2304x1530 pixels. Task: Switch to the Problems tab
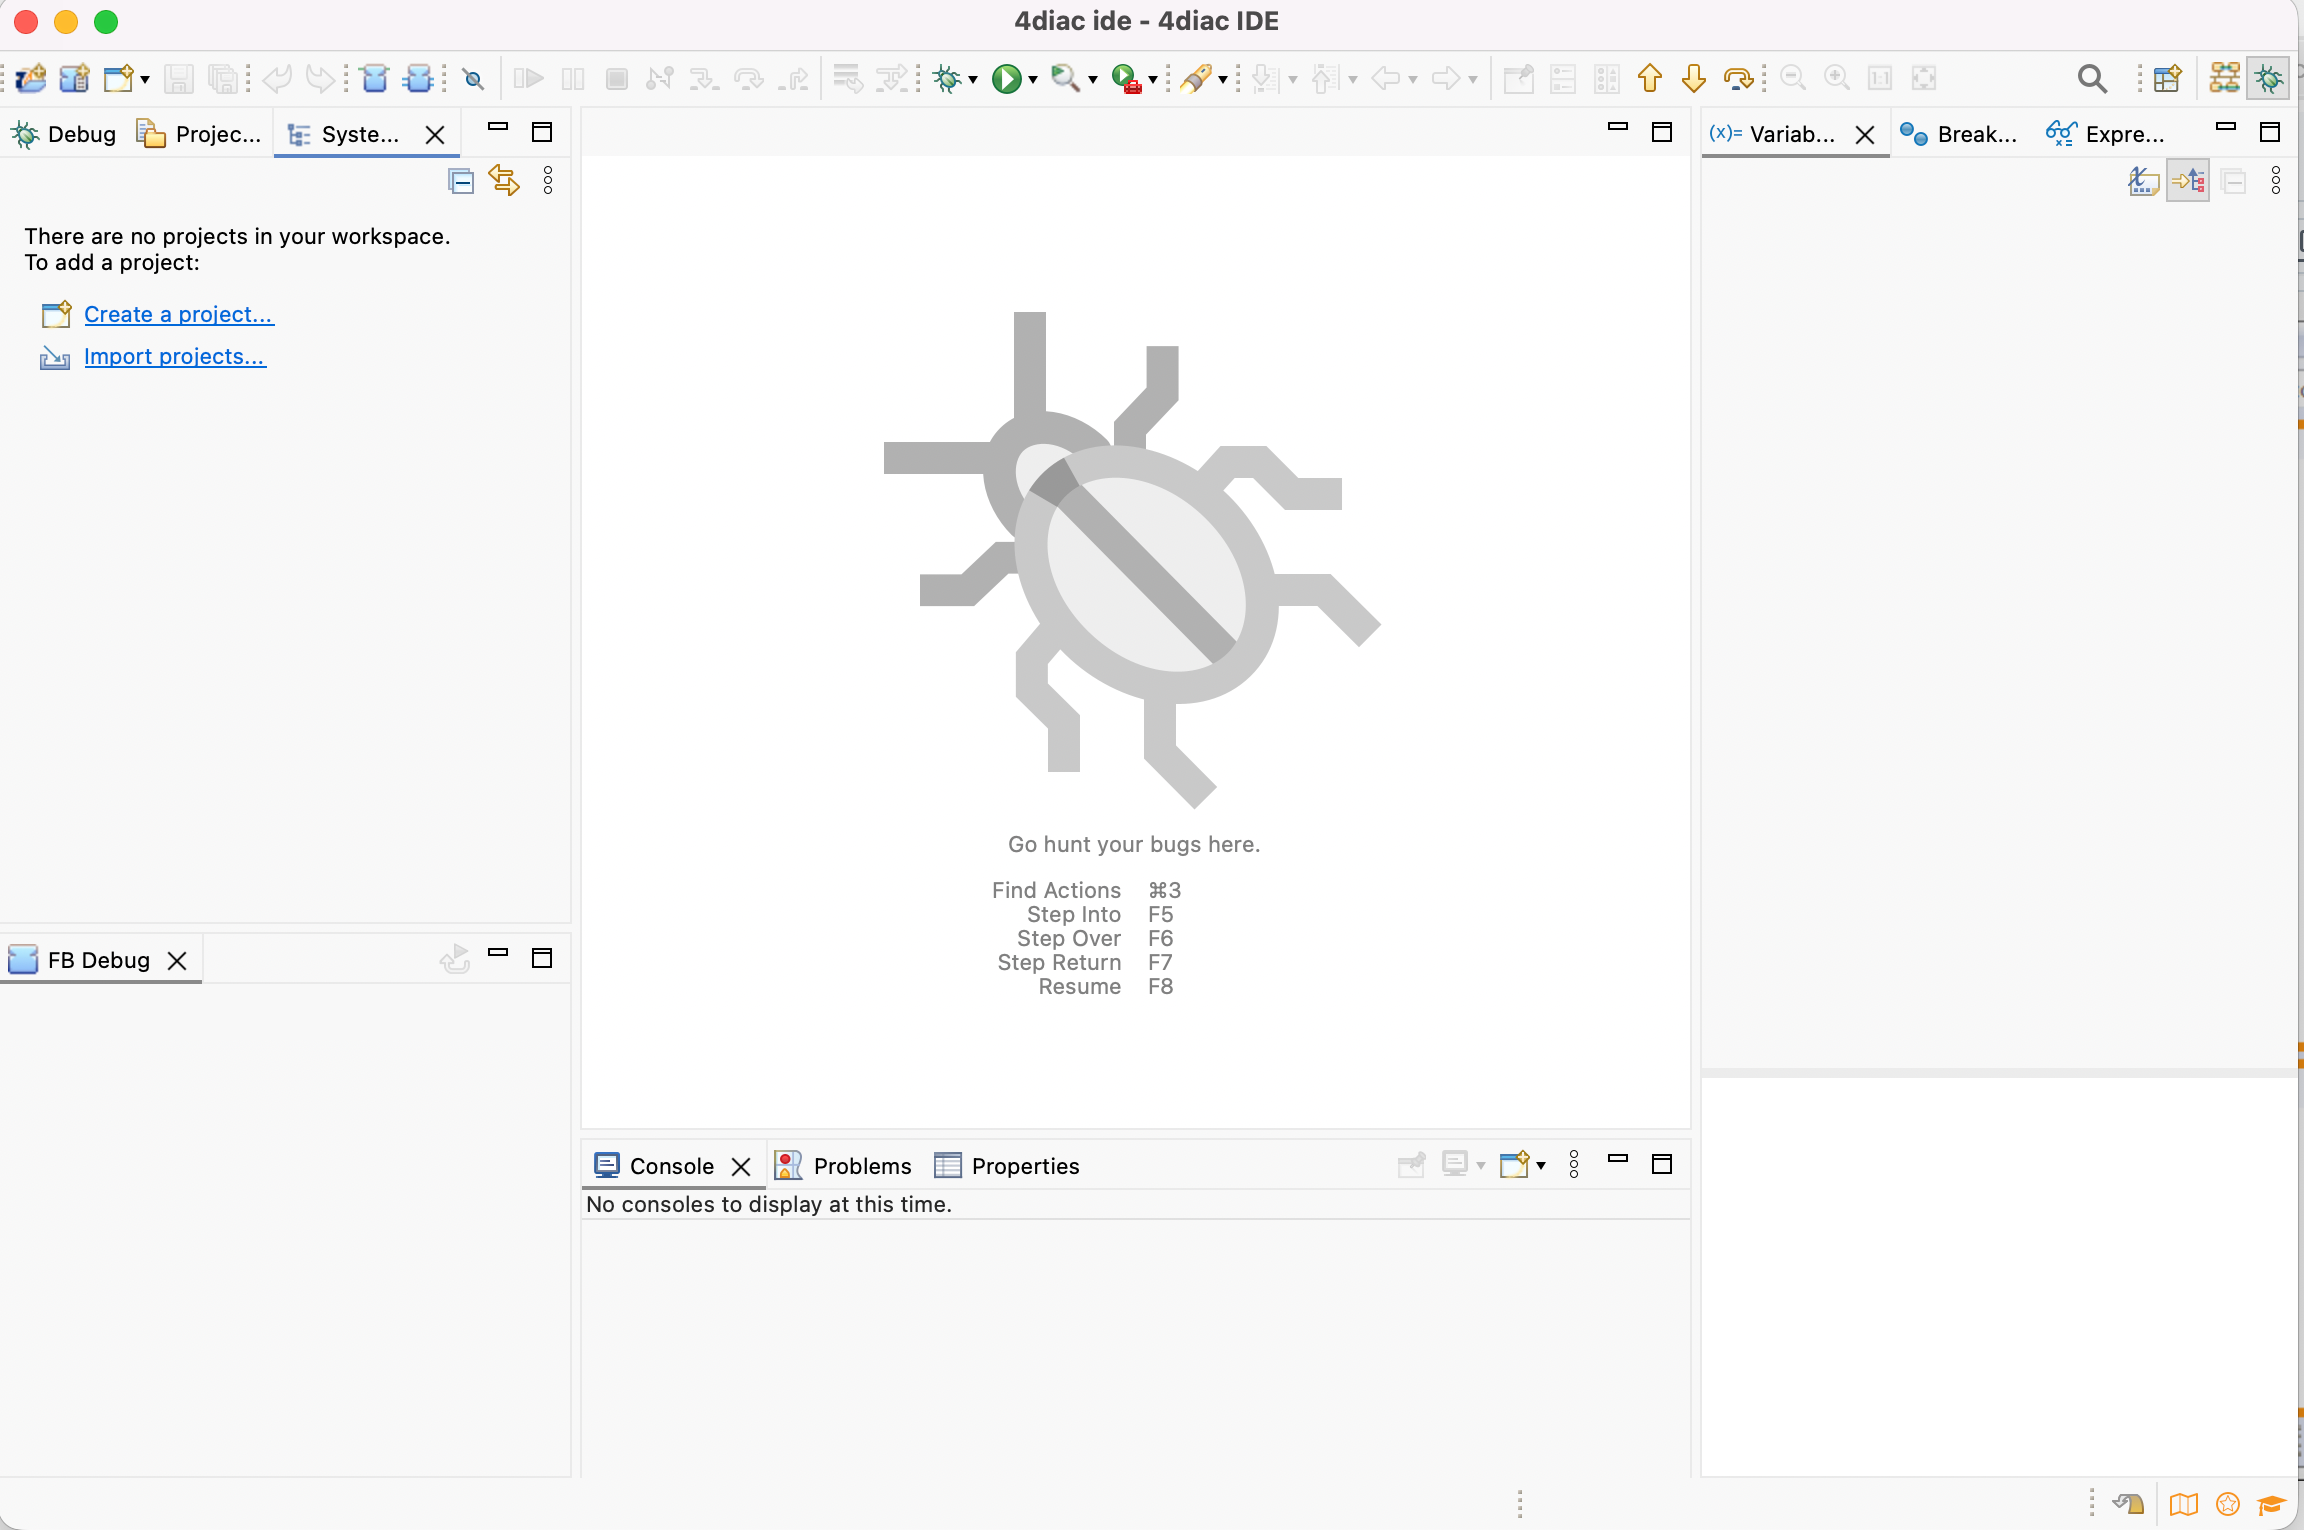point(844,1166)
